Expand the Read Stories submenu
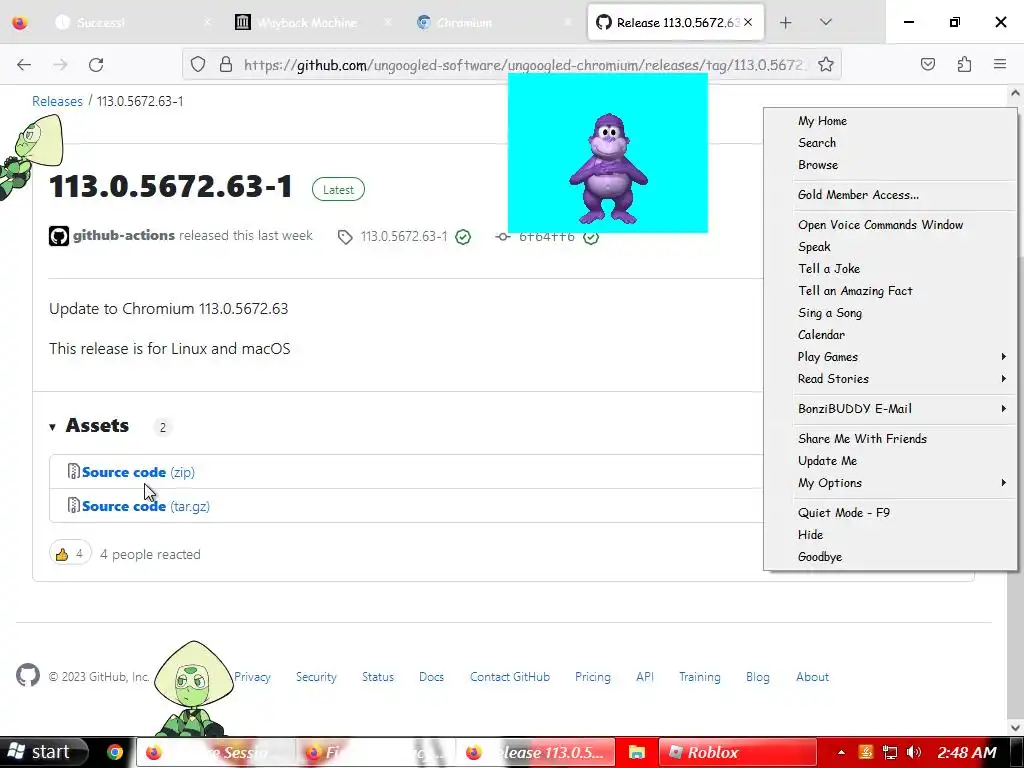 pos(890,379)
